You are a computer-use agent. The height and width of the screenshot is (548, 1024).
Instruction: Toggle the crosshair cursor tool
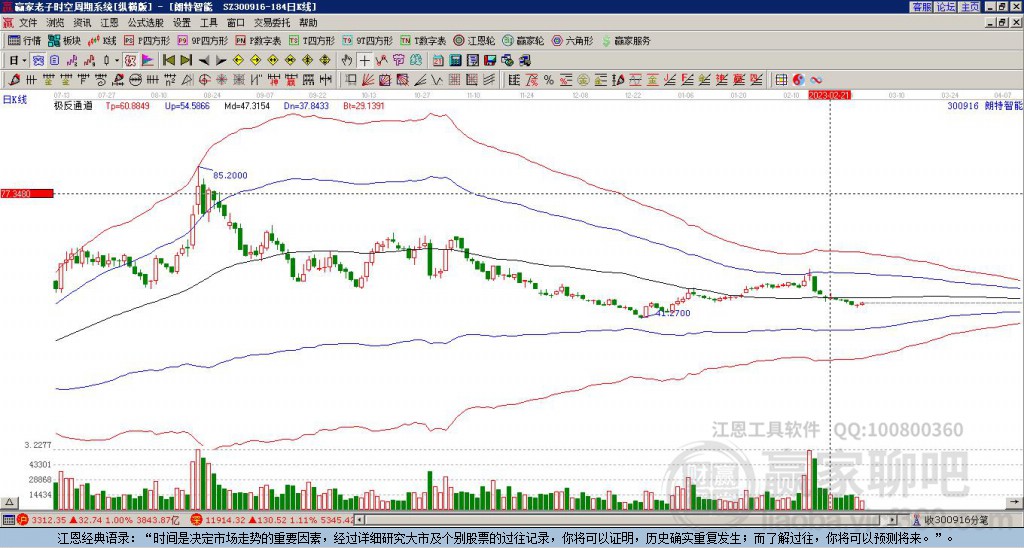point(364,61)
